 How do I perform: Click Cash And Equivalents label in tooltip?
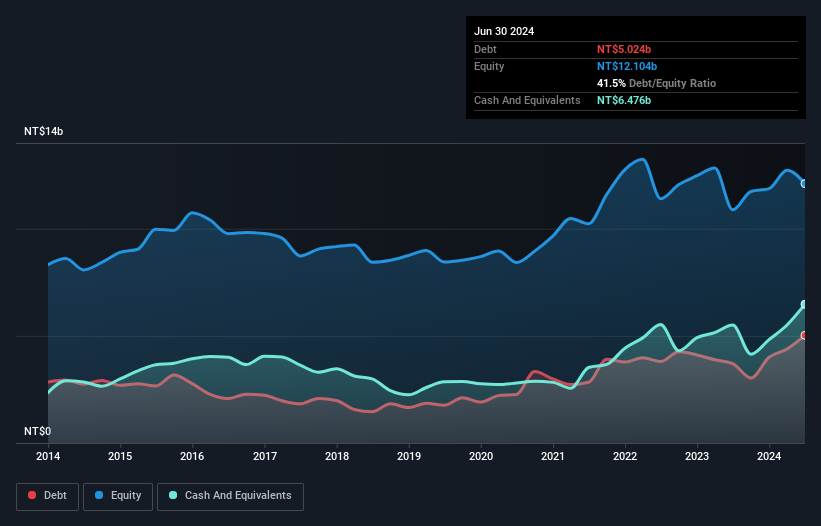click(x=527, y=100)
